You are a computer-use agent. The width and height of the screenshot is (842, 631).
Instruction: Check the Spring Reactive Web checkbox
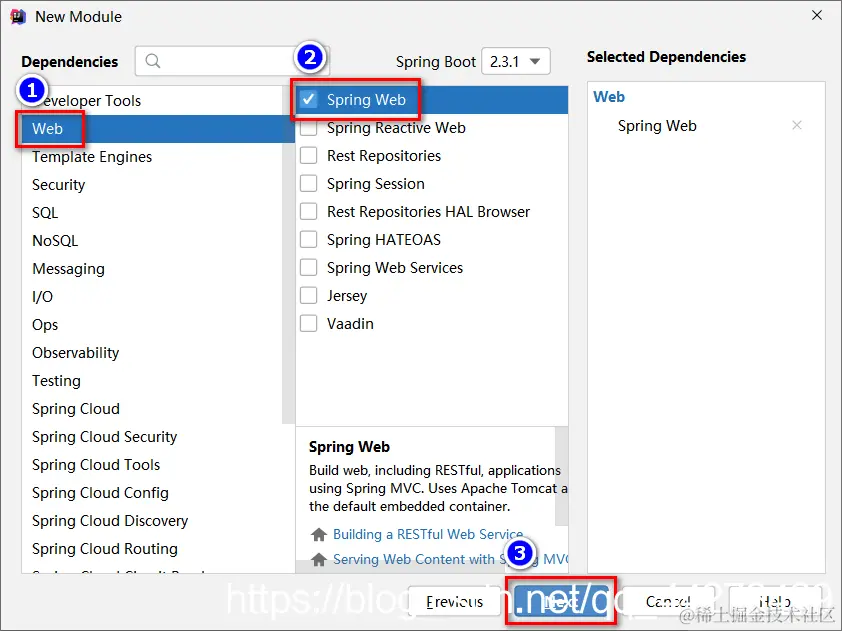(x=309, y=128)
